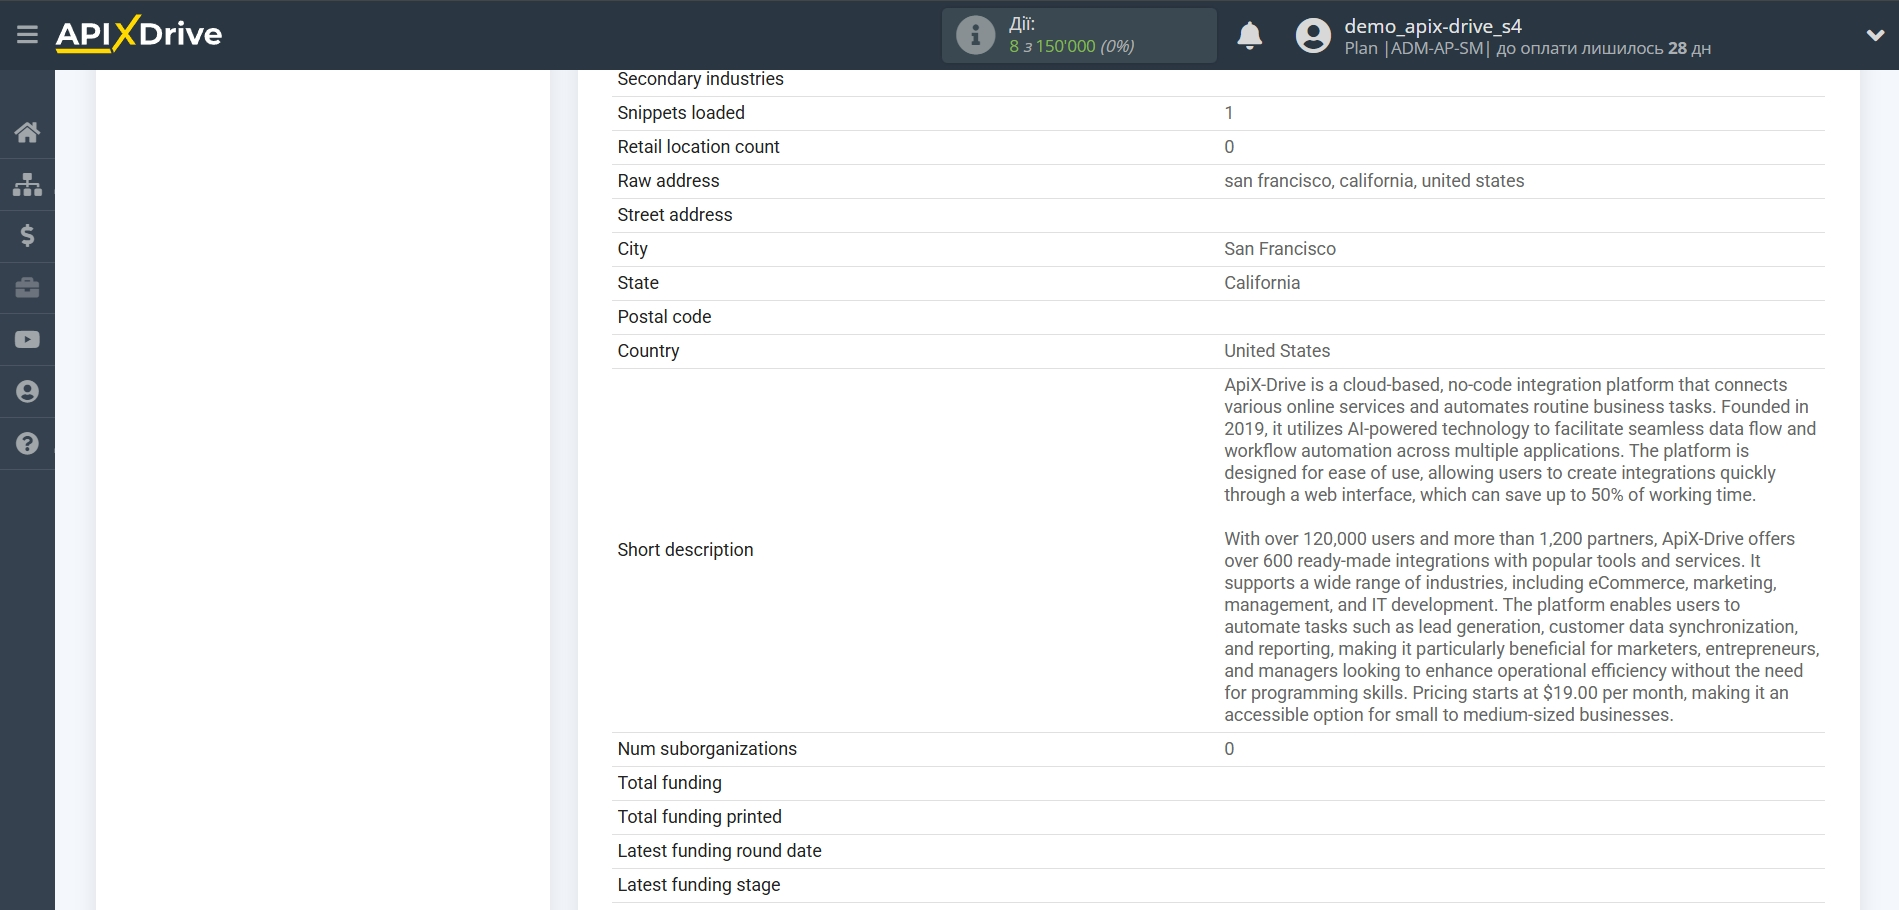Click the actions counter 8 of 150'000
This screenshot has height=910, width=1899.
pos(1071,46)
